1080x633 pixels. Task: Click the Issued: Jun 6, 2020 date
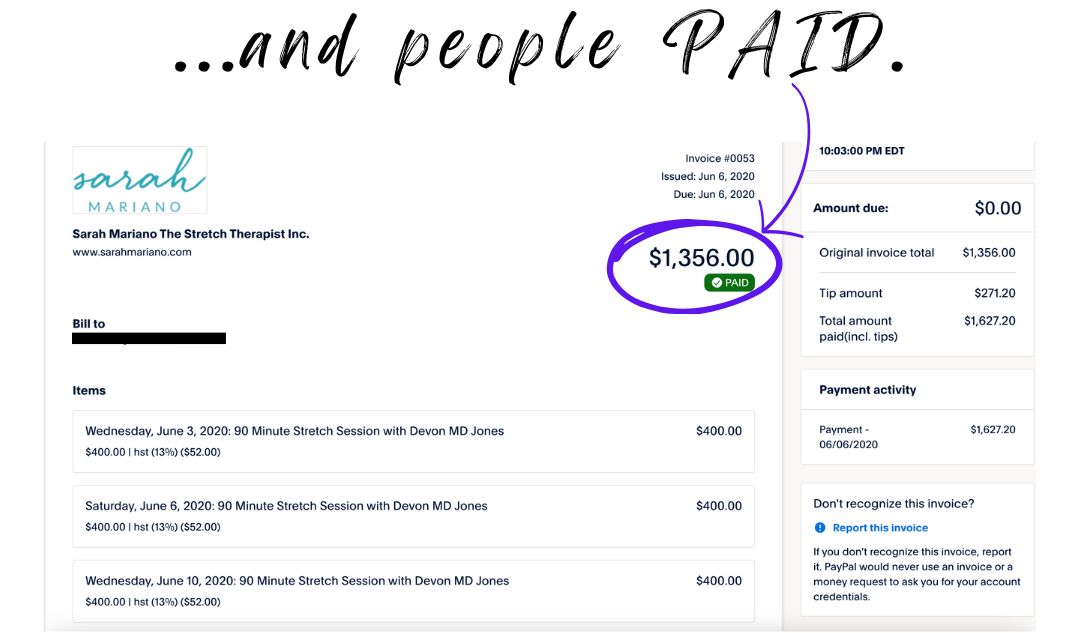click(708, 177)
